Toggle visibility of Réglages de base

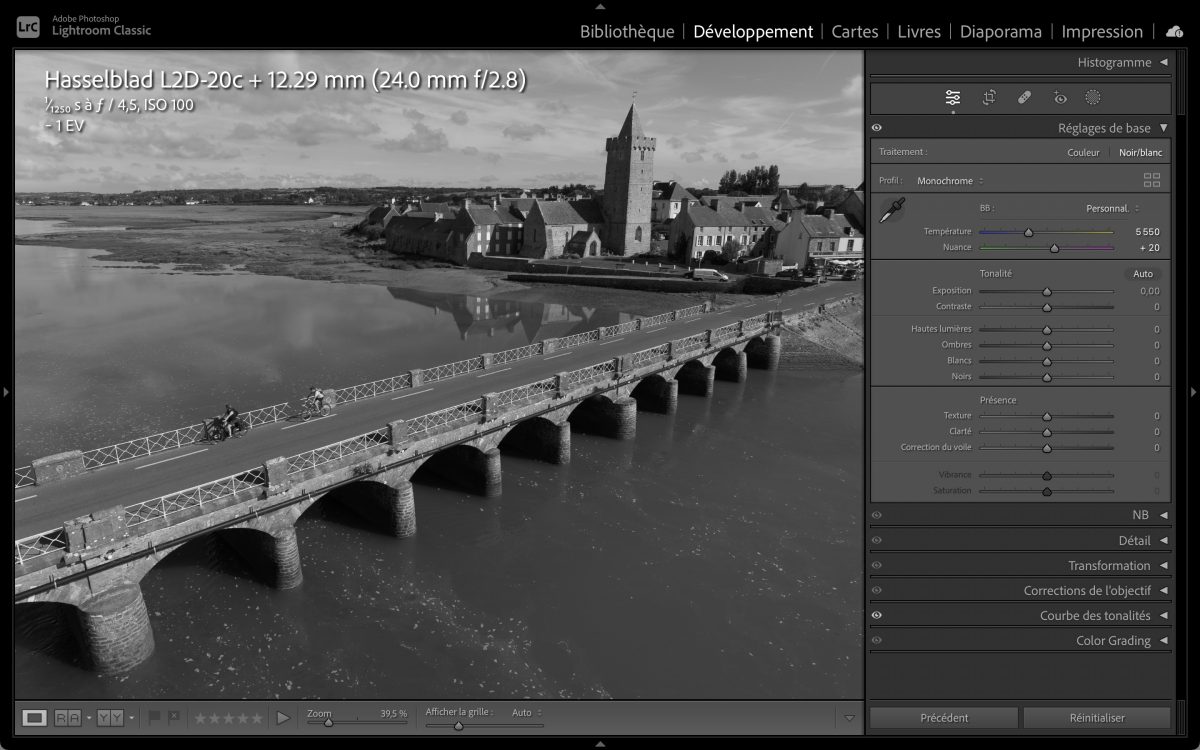[x=877, y=128]
